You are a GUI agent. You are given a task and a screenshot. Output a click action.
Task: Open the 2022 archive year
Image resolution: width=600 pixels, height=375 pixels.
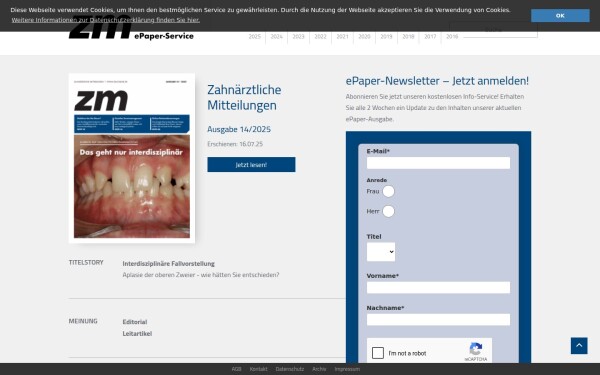coord(320,37)
